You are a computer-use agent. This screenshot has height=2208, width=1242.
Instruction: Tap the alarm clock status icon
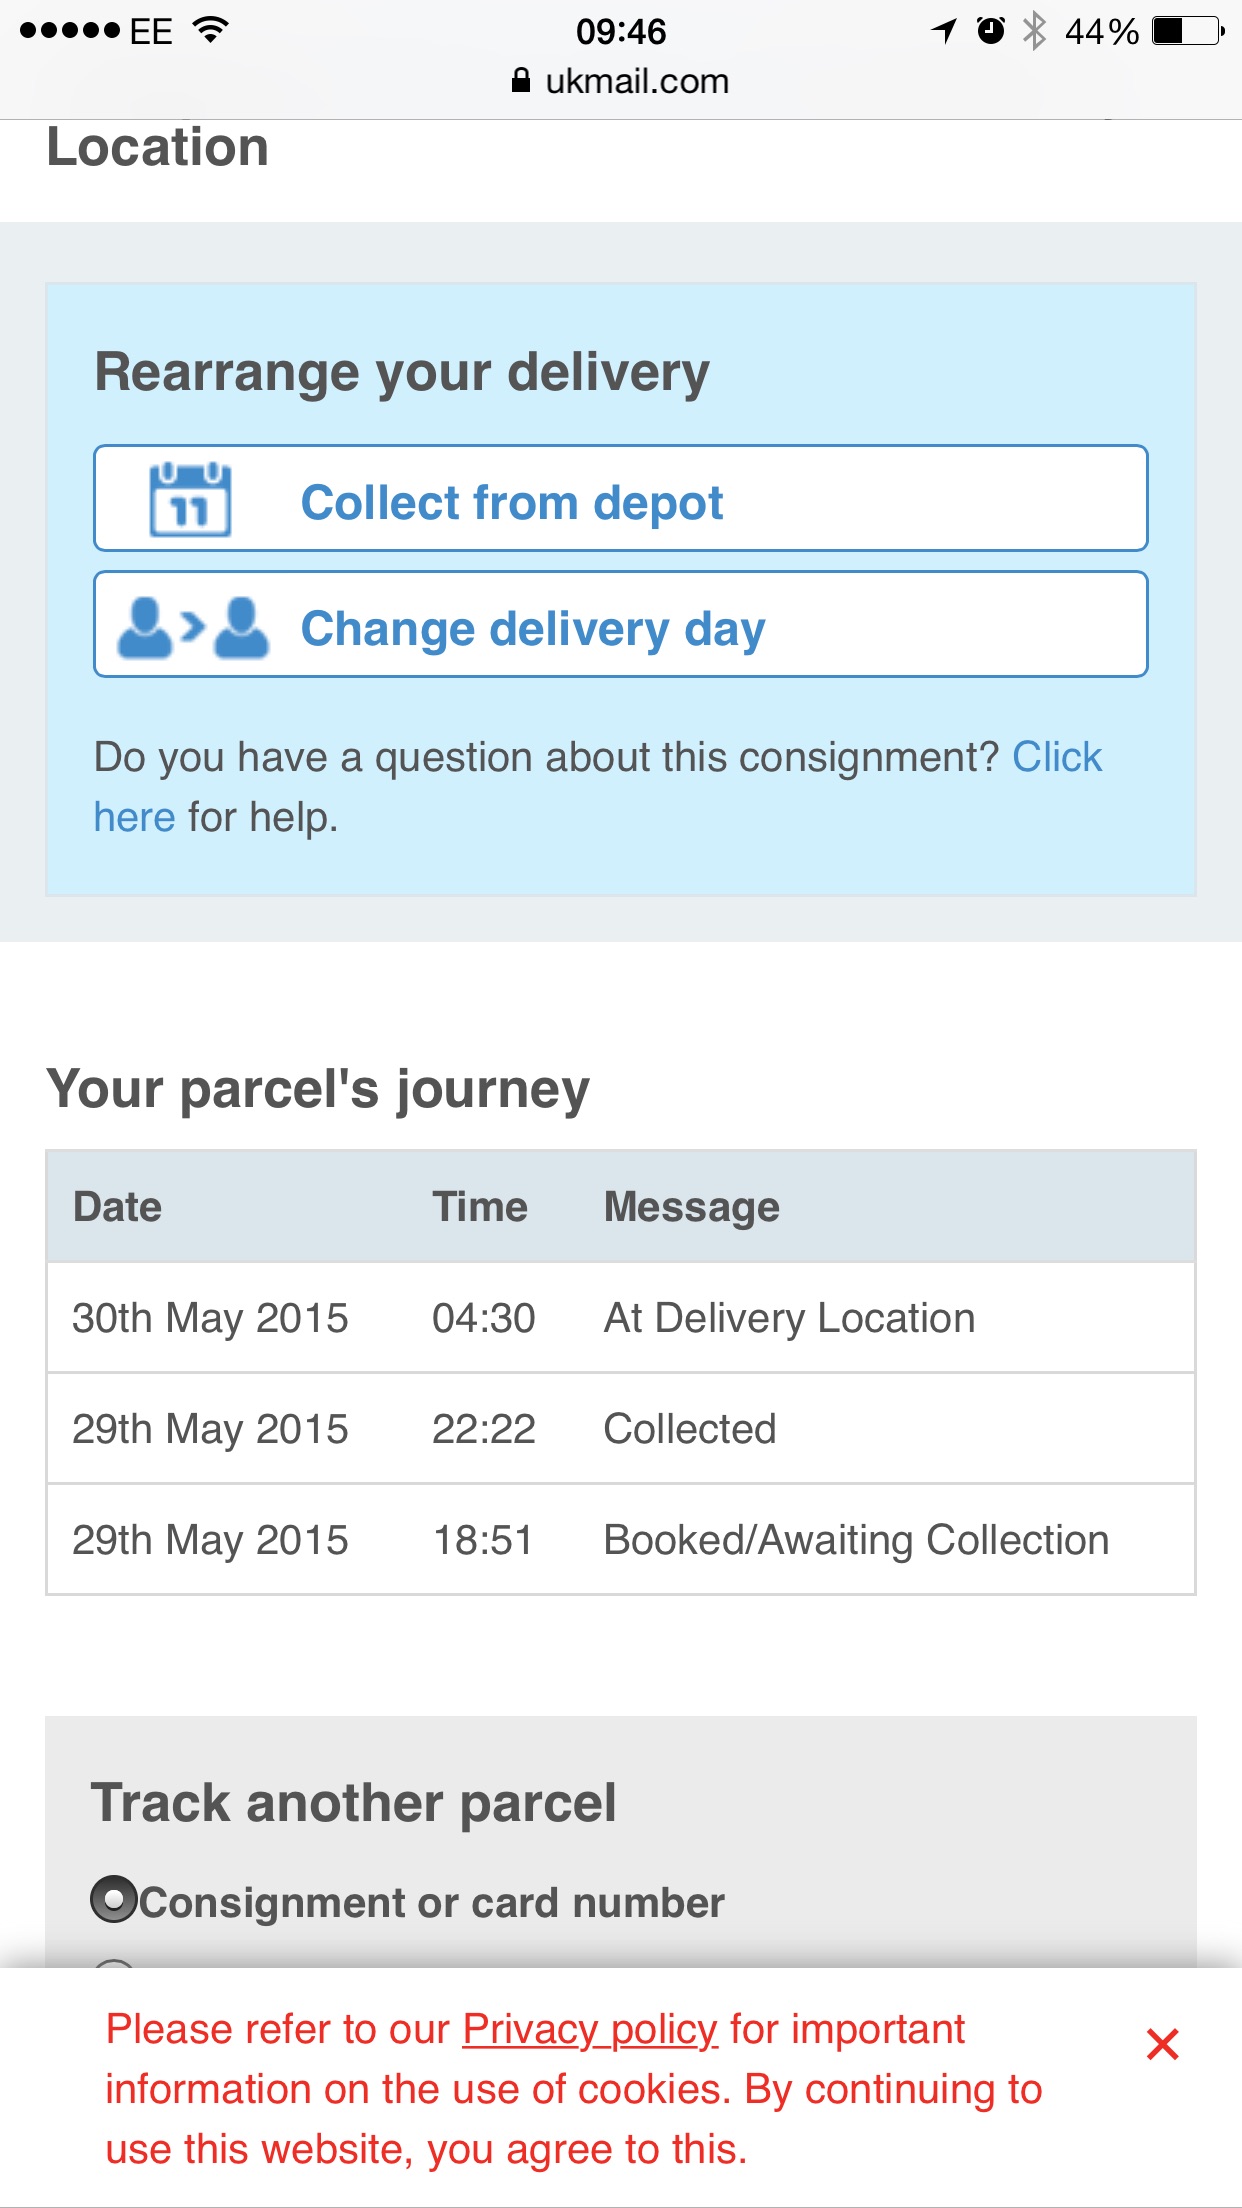coord(990,31)
